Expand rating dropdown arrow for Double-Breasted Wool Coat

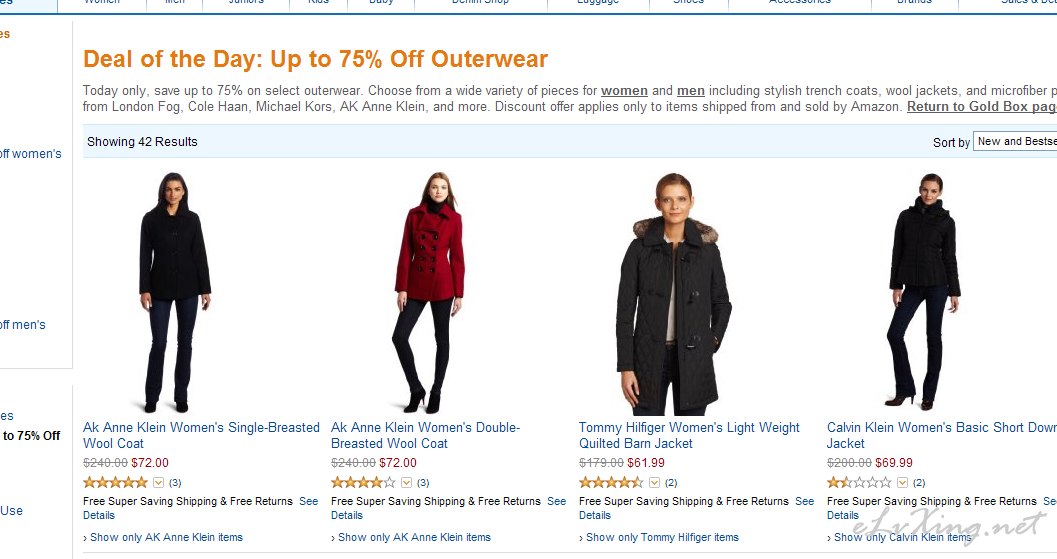(406, 482)
